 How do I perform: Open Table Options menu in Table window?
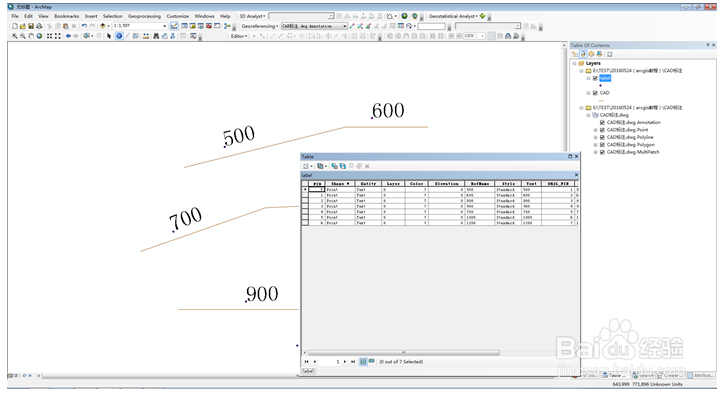(307, 166)
